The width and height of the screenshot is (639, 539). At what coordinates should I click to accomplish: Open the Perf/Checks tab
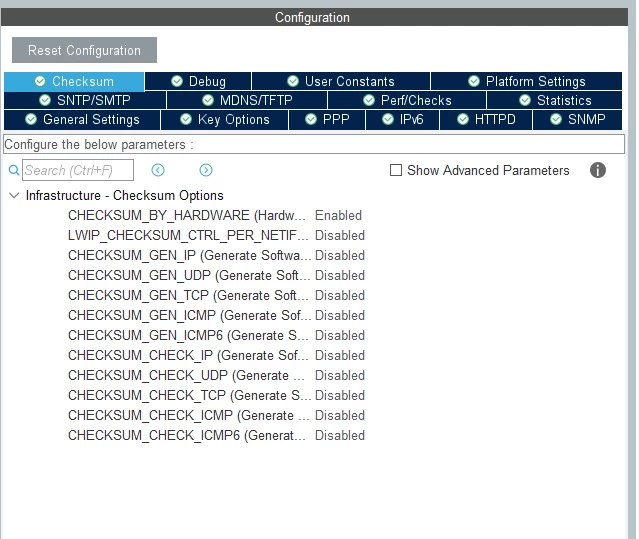click(407, 100)
